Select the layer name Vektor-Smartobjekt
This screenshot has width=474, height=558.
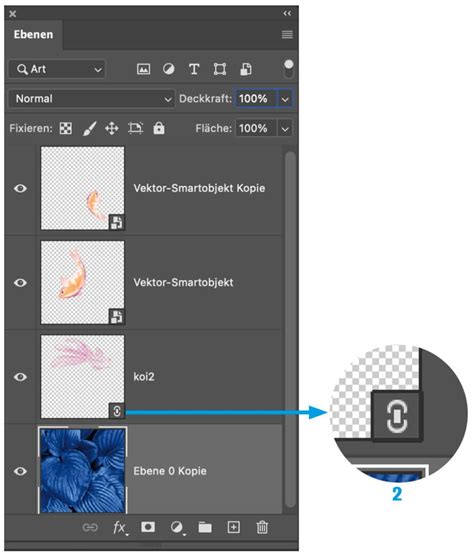(184, 283)
